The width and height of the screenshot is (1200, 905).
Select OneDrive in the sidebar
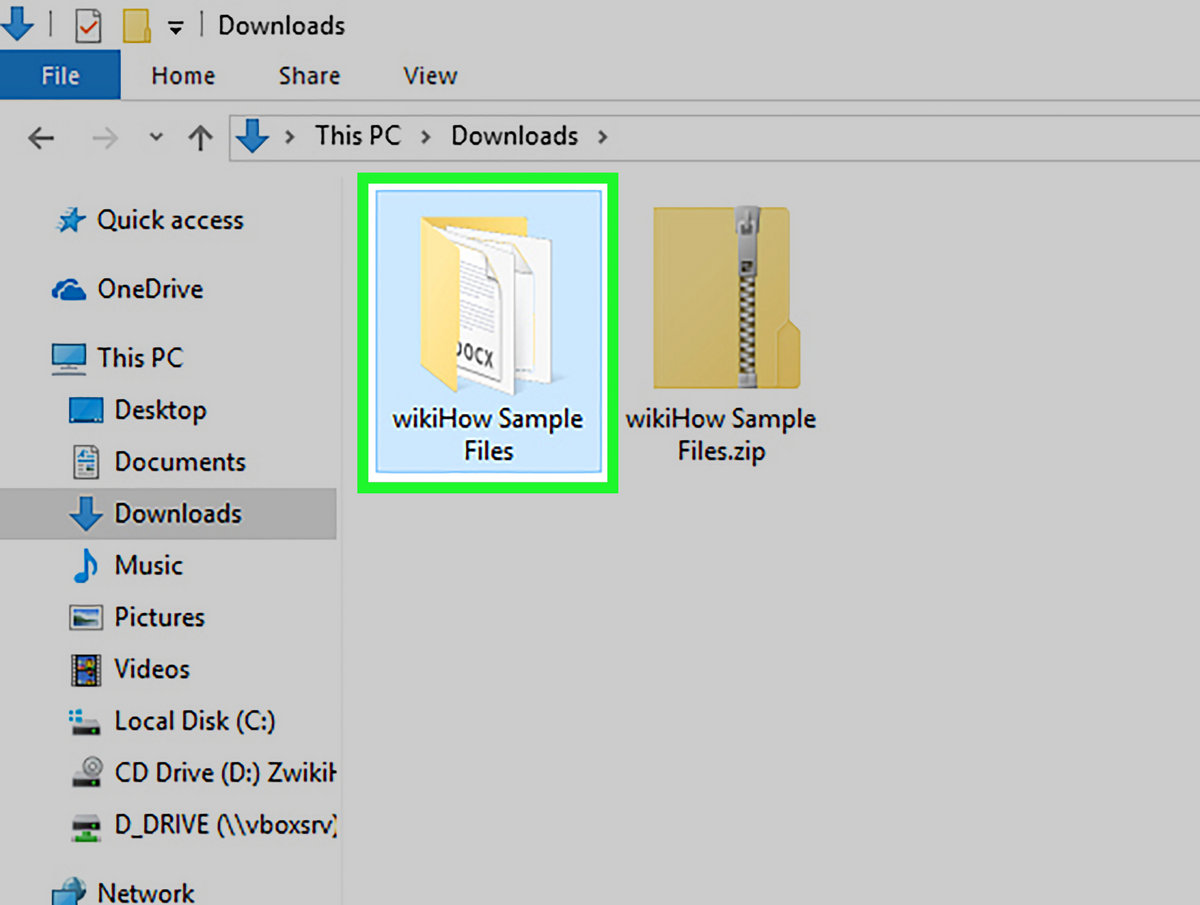[x=150, y=290]
